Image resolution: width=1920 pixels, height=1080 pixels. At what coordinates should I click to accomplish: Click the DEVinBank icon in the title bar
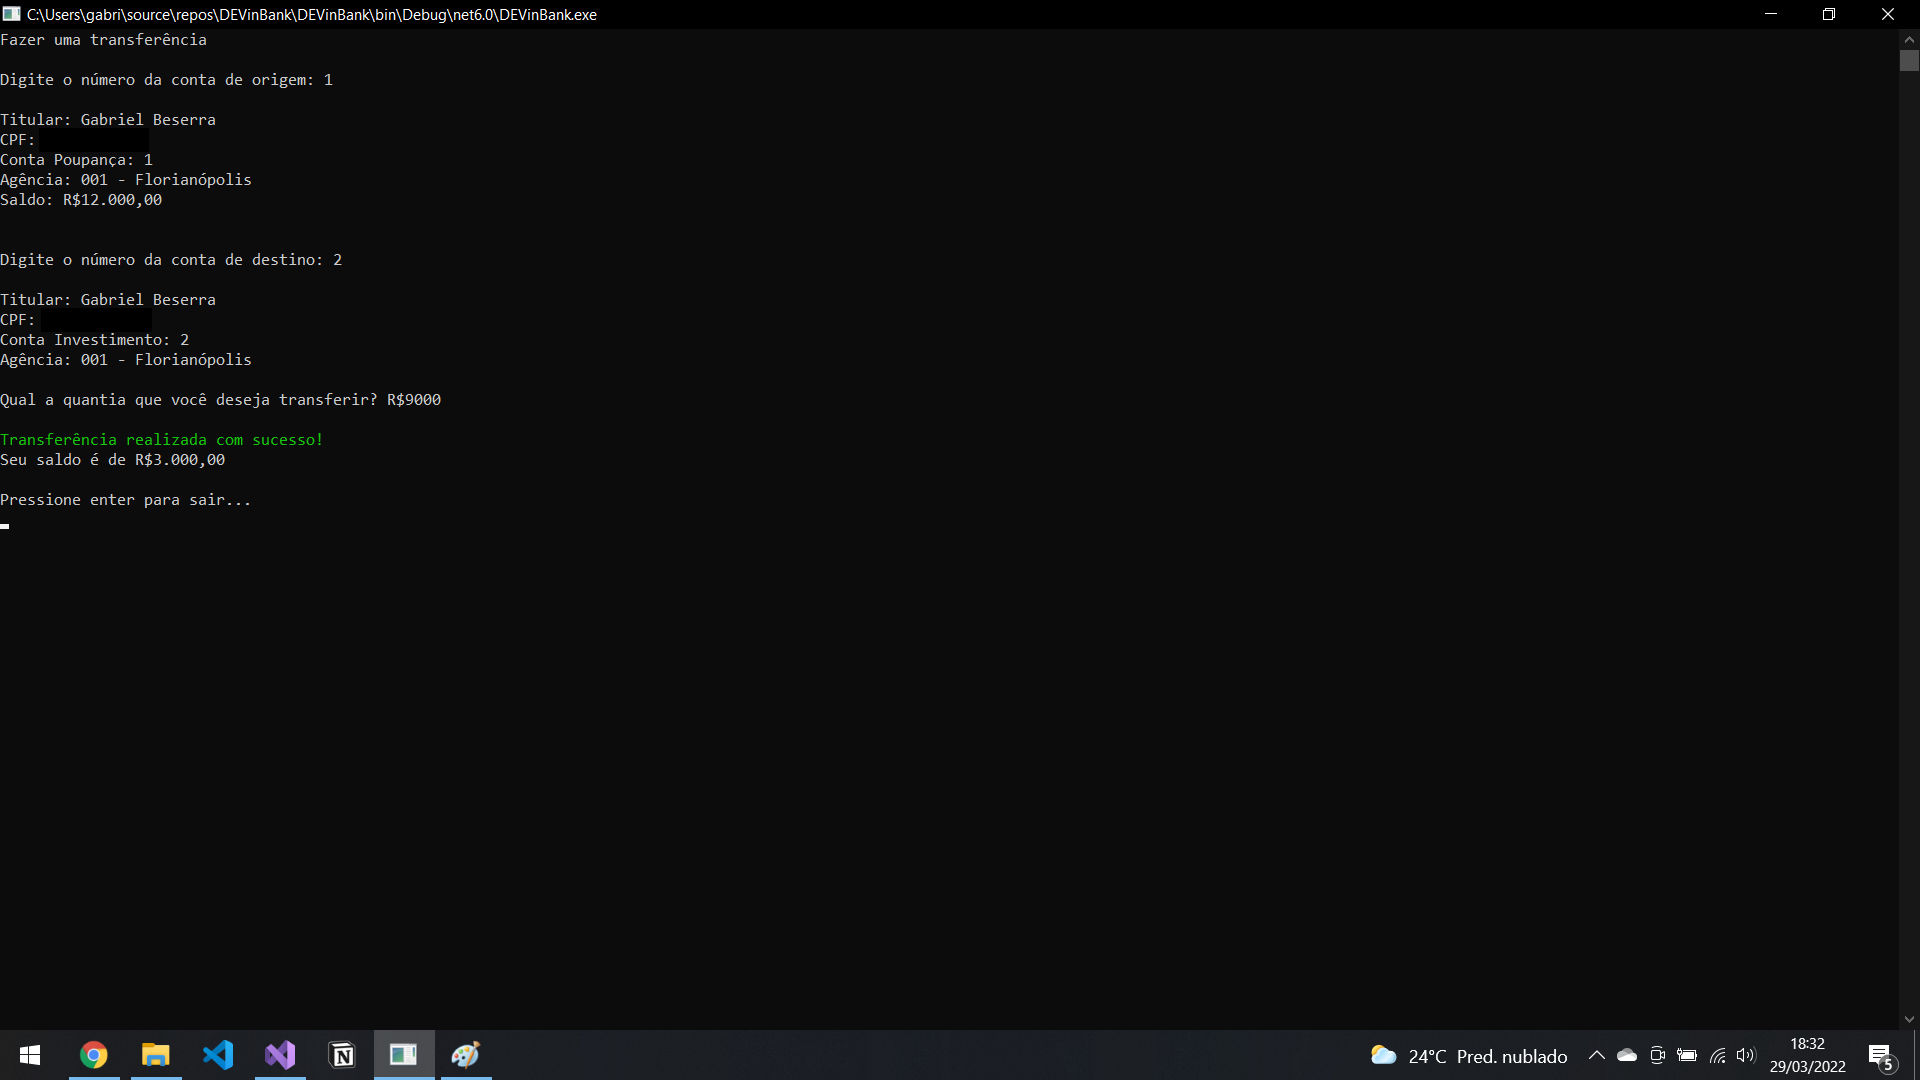pyautogui.click(x=11, y=14)
